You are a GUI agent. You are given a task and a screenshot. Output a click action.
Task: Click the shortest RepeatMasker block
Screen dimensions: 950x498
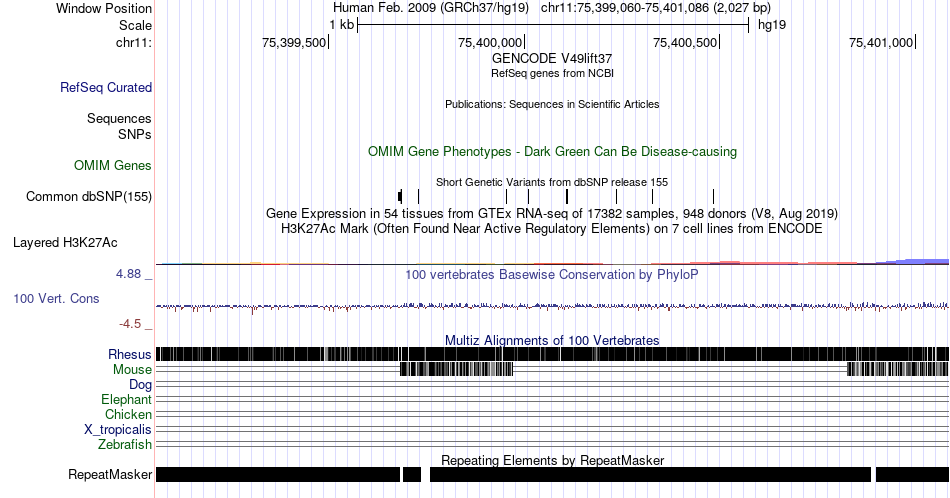tap(412, 474)
